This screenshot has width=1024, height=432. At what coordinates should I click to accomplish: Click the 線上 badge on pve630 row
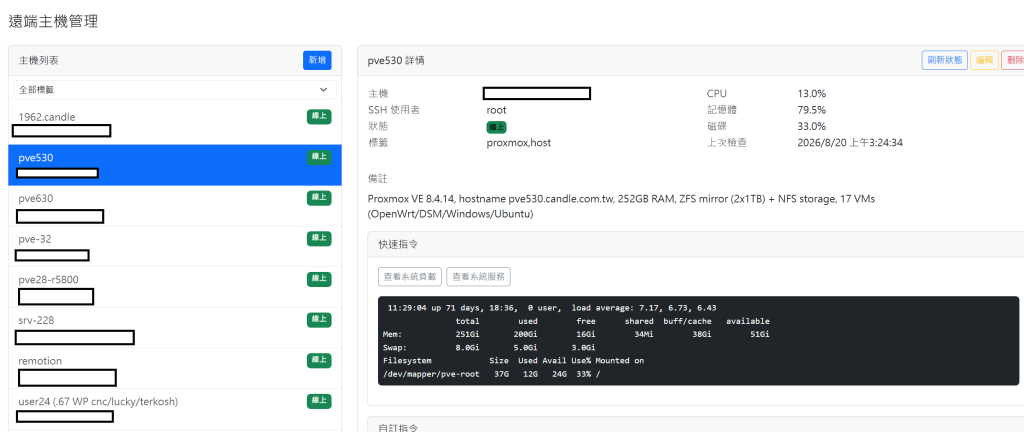point(319,198)
